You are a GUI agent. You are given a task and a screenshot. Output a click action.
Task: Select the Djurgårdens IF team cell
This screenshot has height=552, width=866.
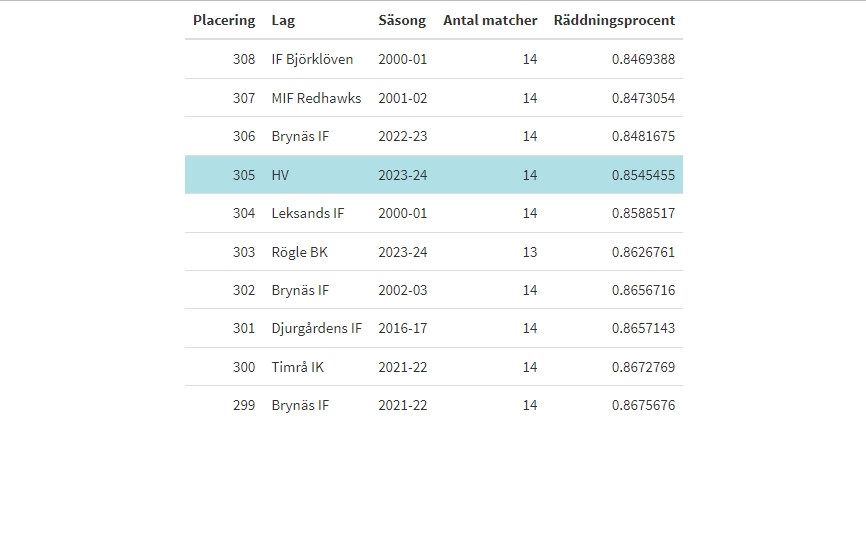point(317,328)
